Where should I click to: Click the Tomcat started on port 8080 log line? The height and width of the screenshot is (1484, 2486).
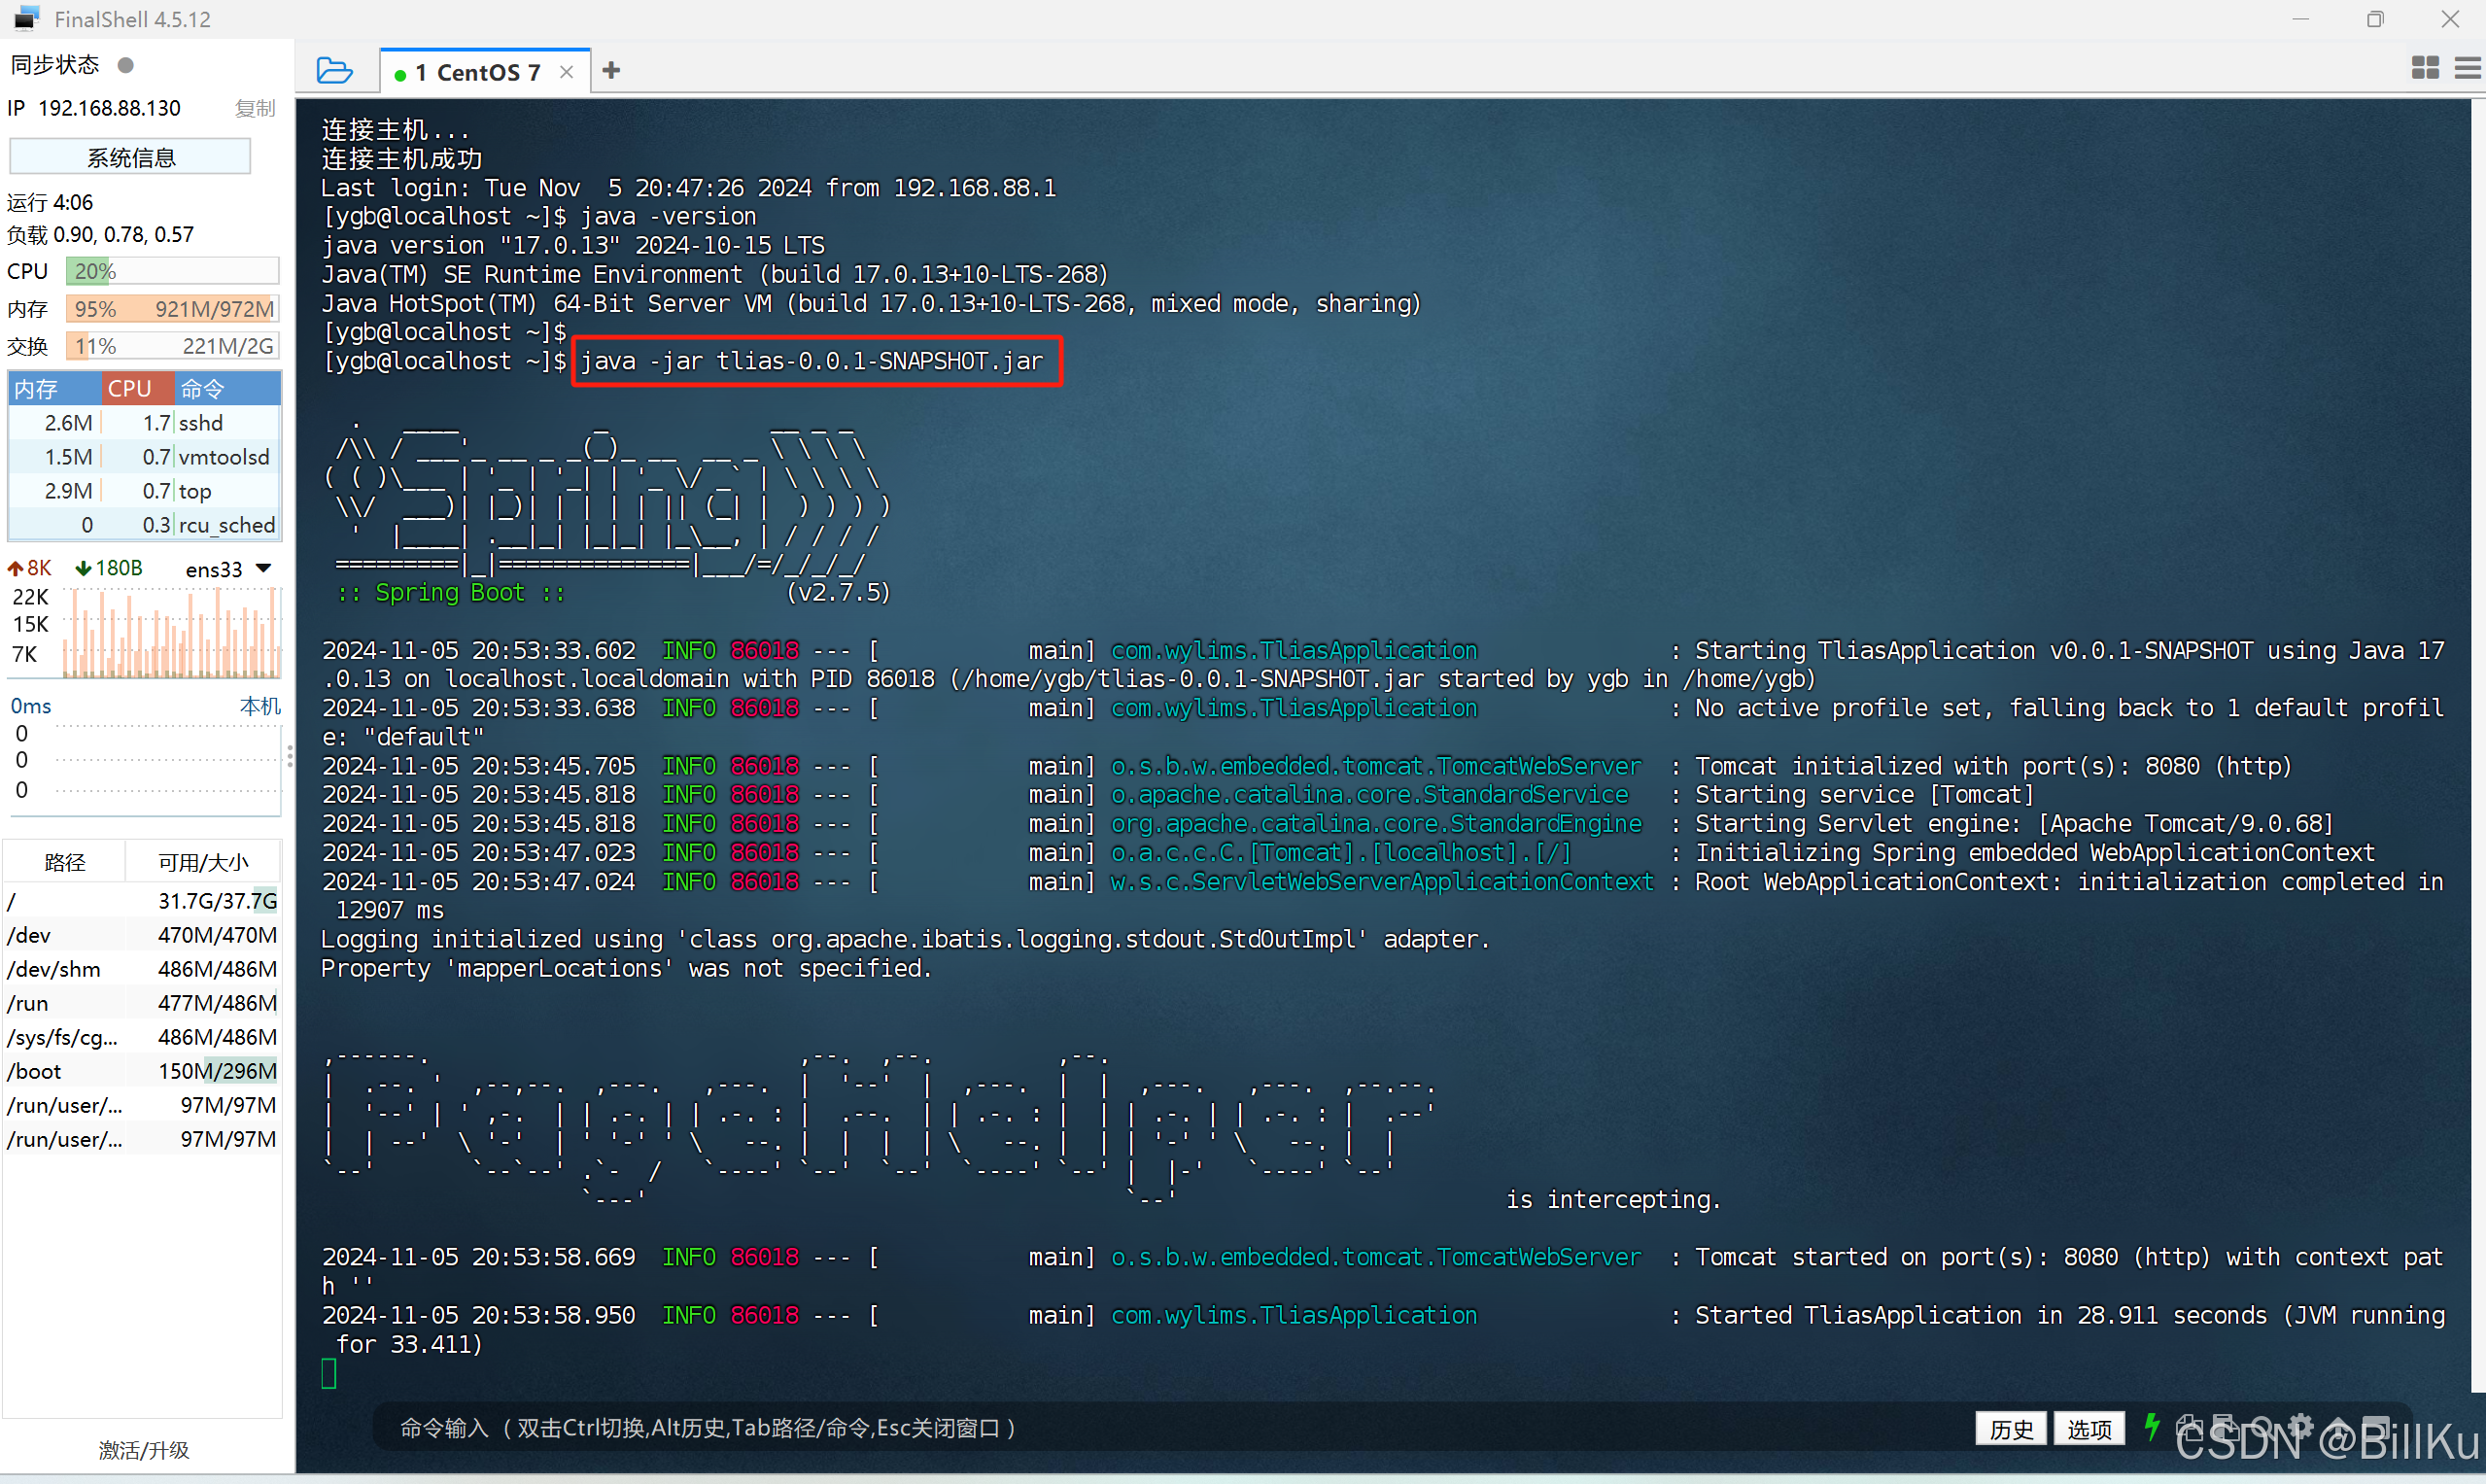point(1383,1271)
